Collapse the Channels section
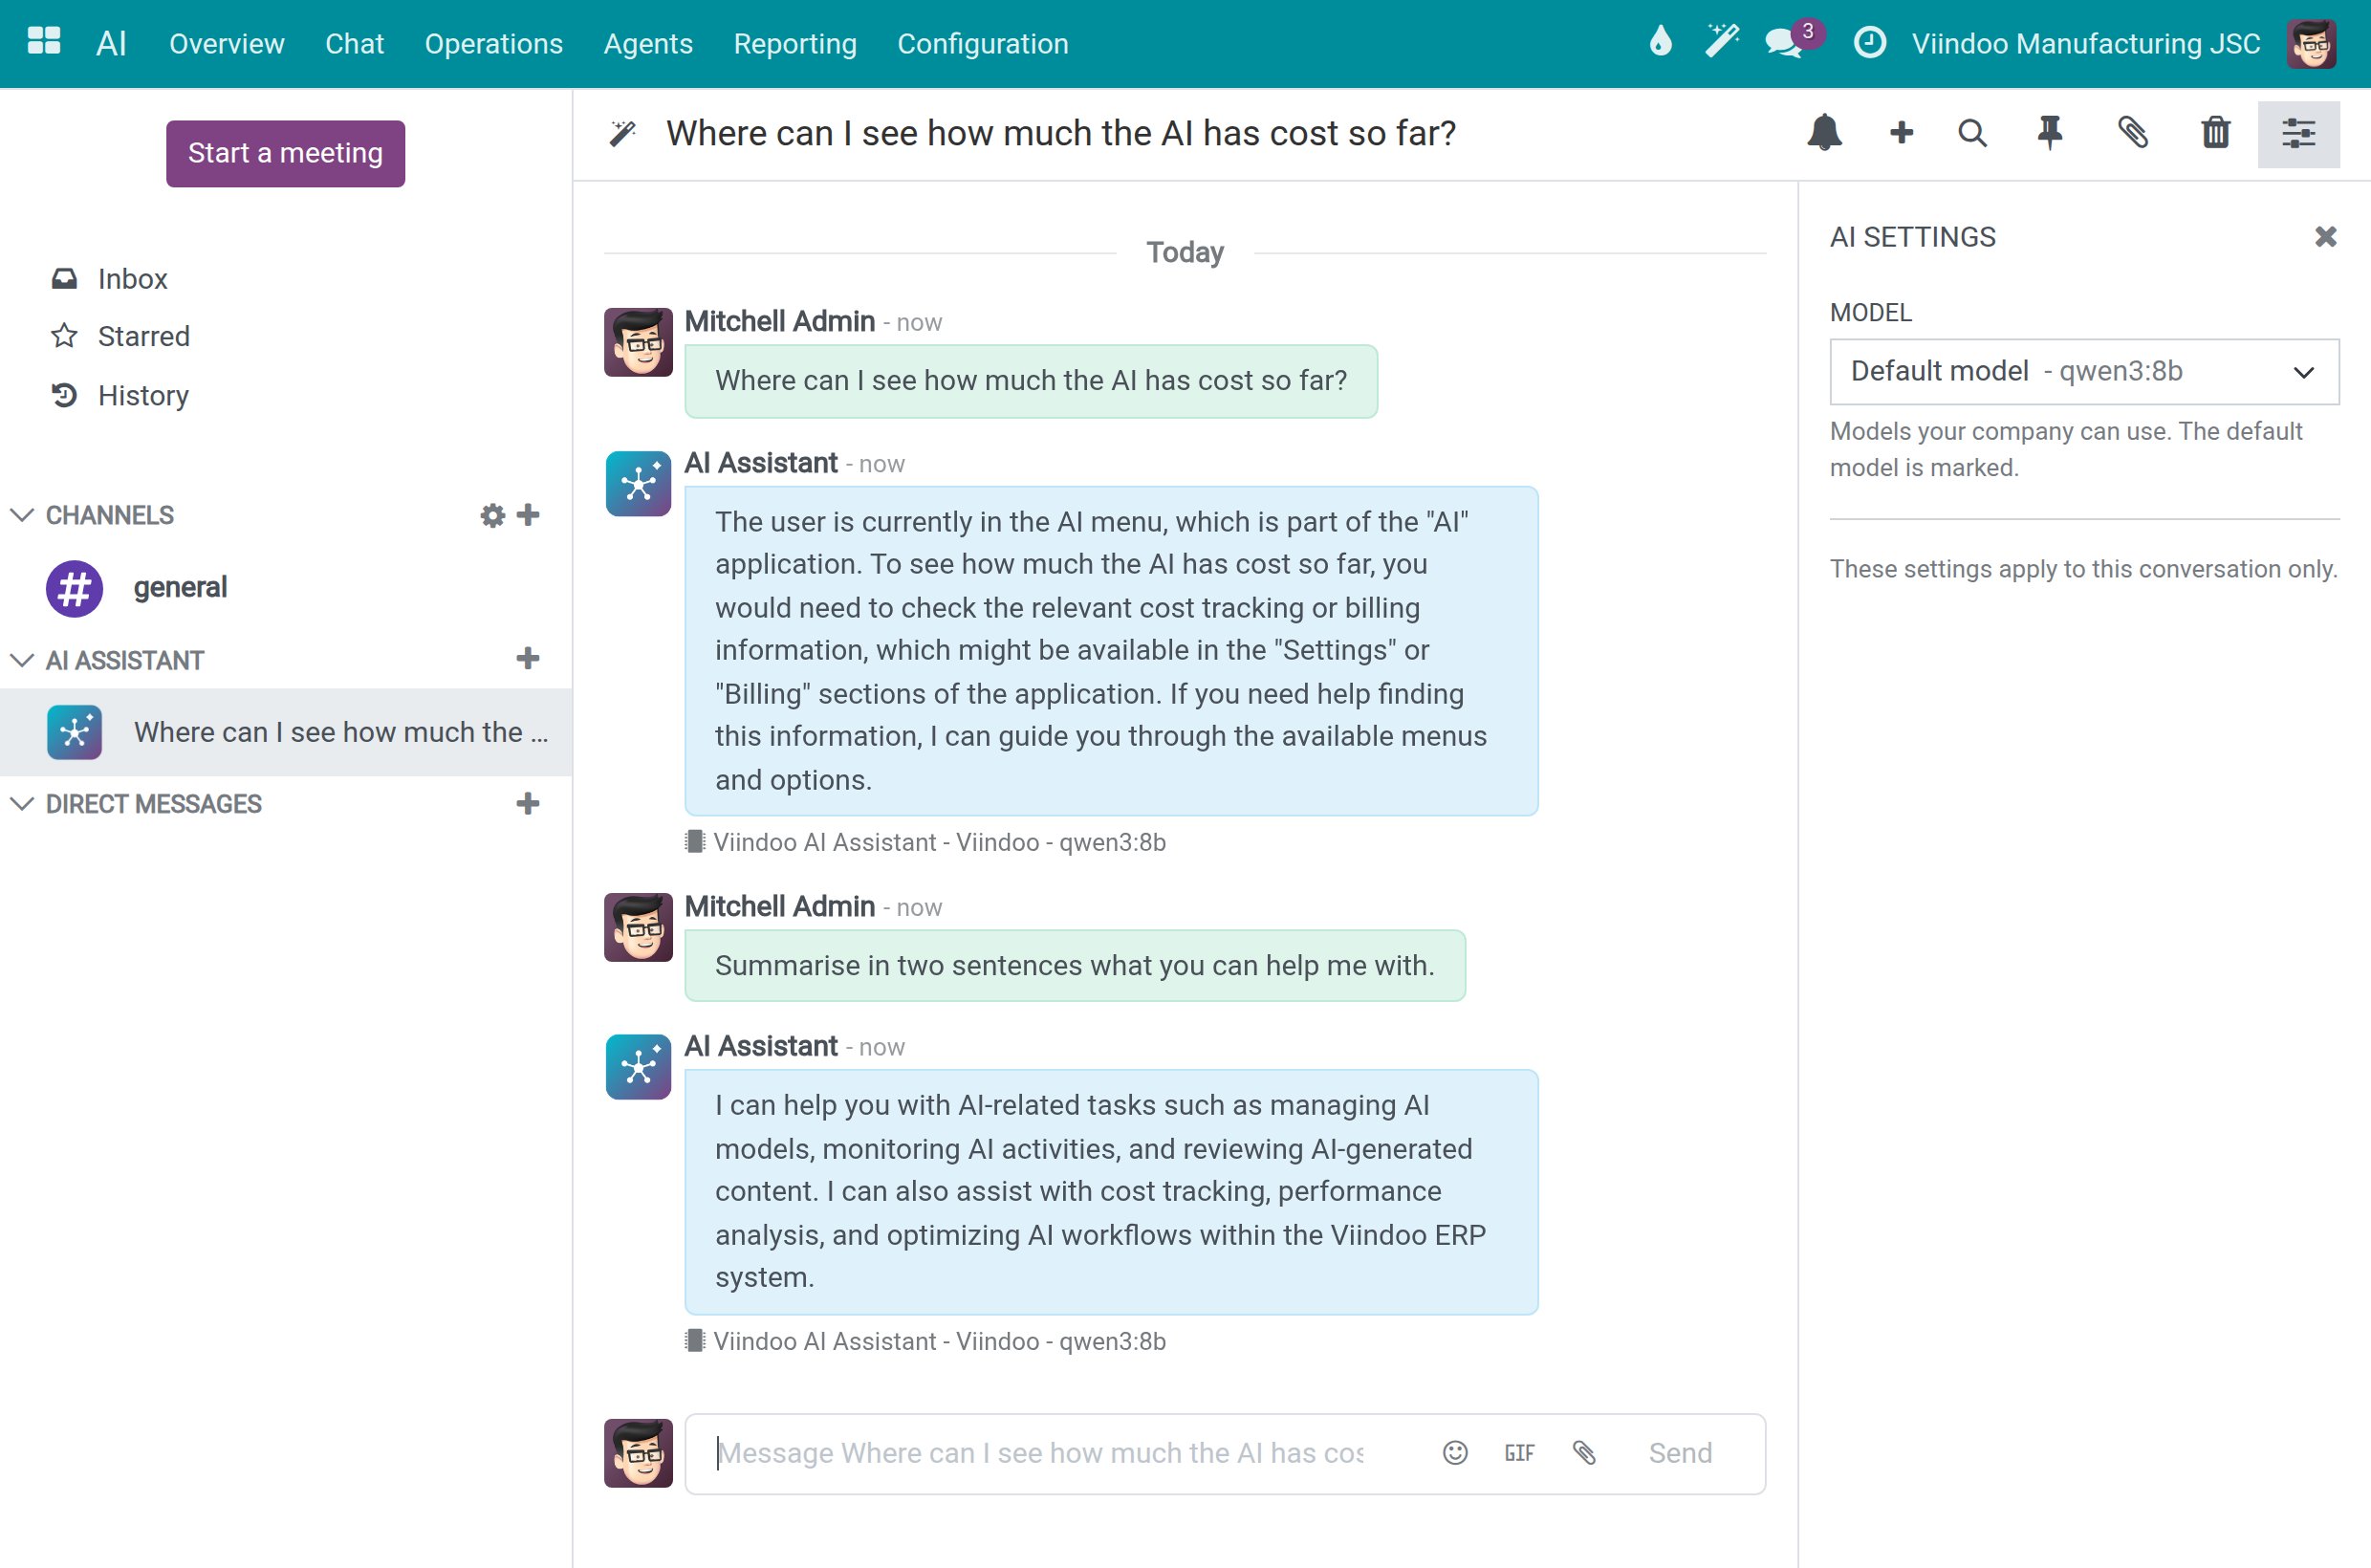The width and height of the screenshot is (2371, 1568). click(x=22, y=515)
